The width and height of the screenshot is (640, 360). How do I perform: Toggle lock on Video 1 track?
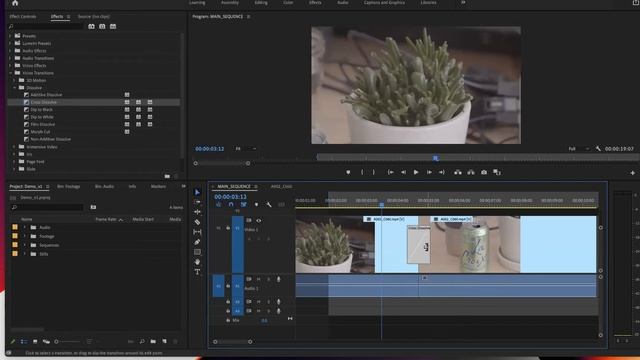228,228
